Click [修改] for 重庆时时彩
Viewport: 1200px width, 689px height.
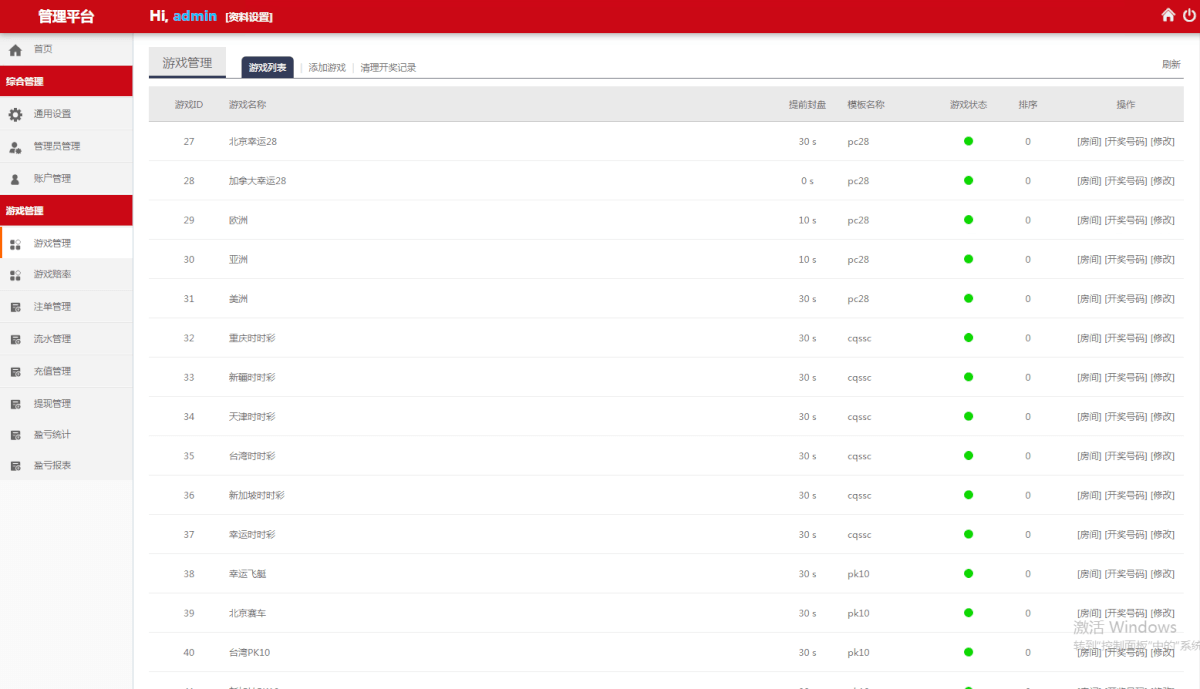[1162, 338]
